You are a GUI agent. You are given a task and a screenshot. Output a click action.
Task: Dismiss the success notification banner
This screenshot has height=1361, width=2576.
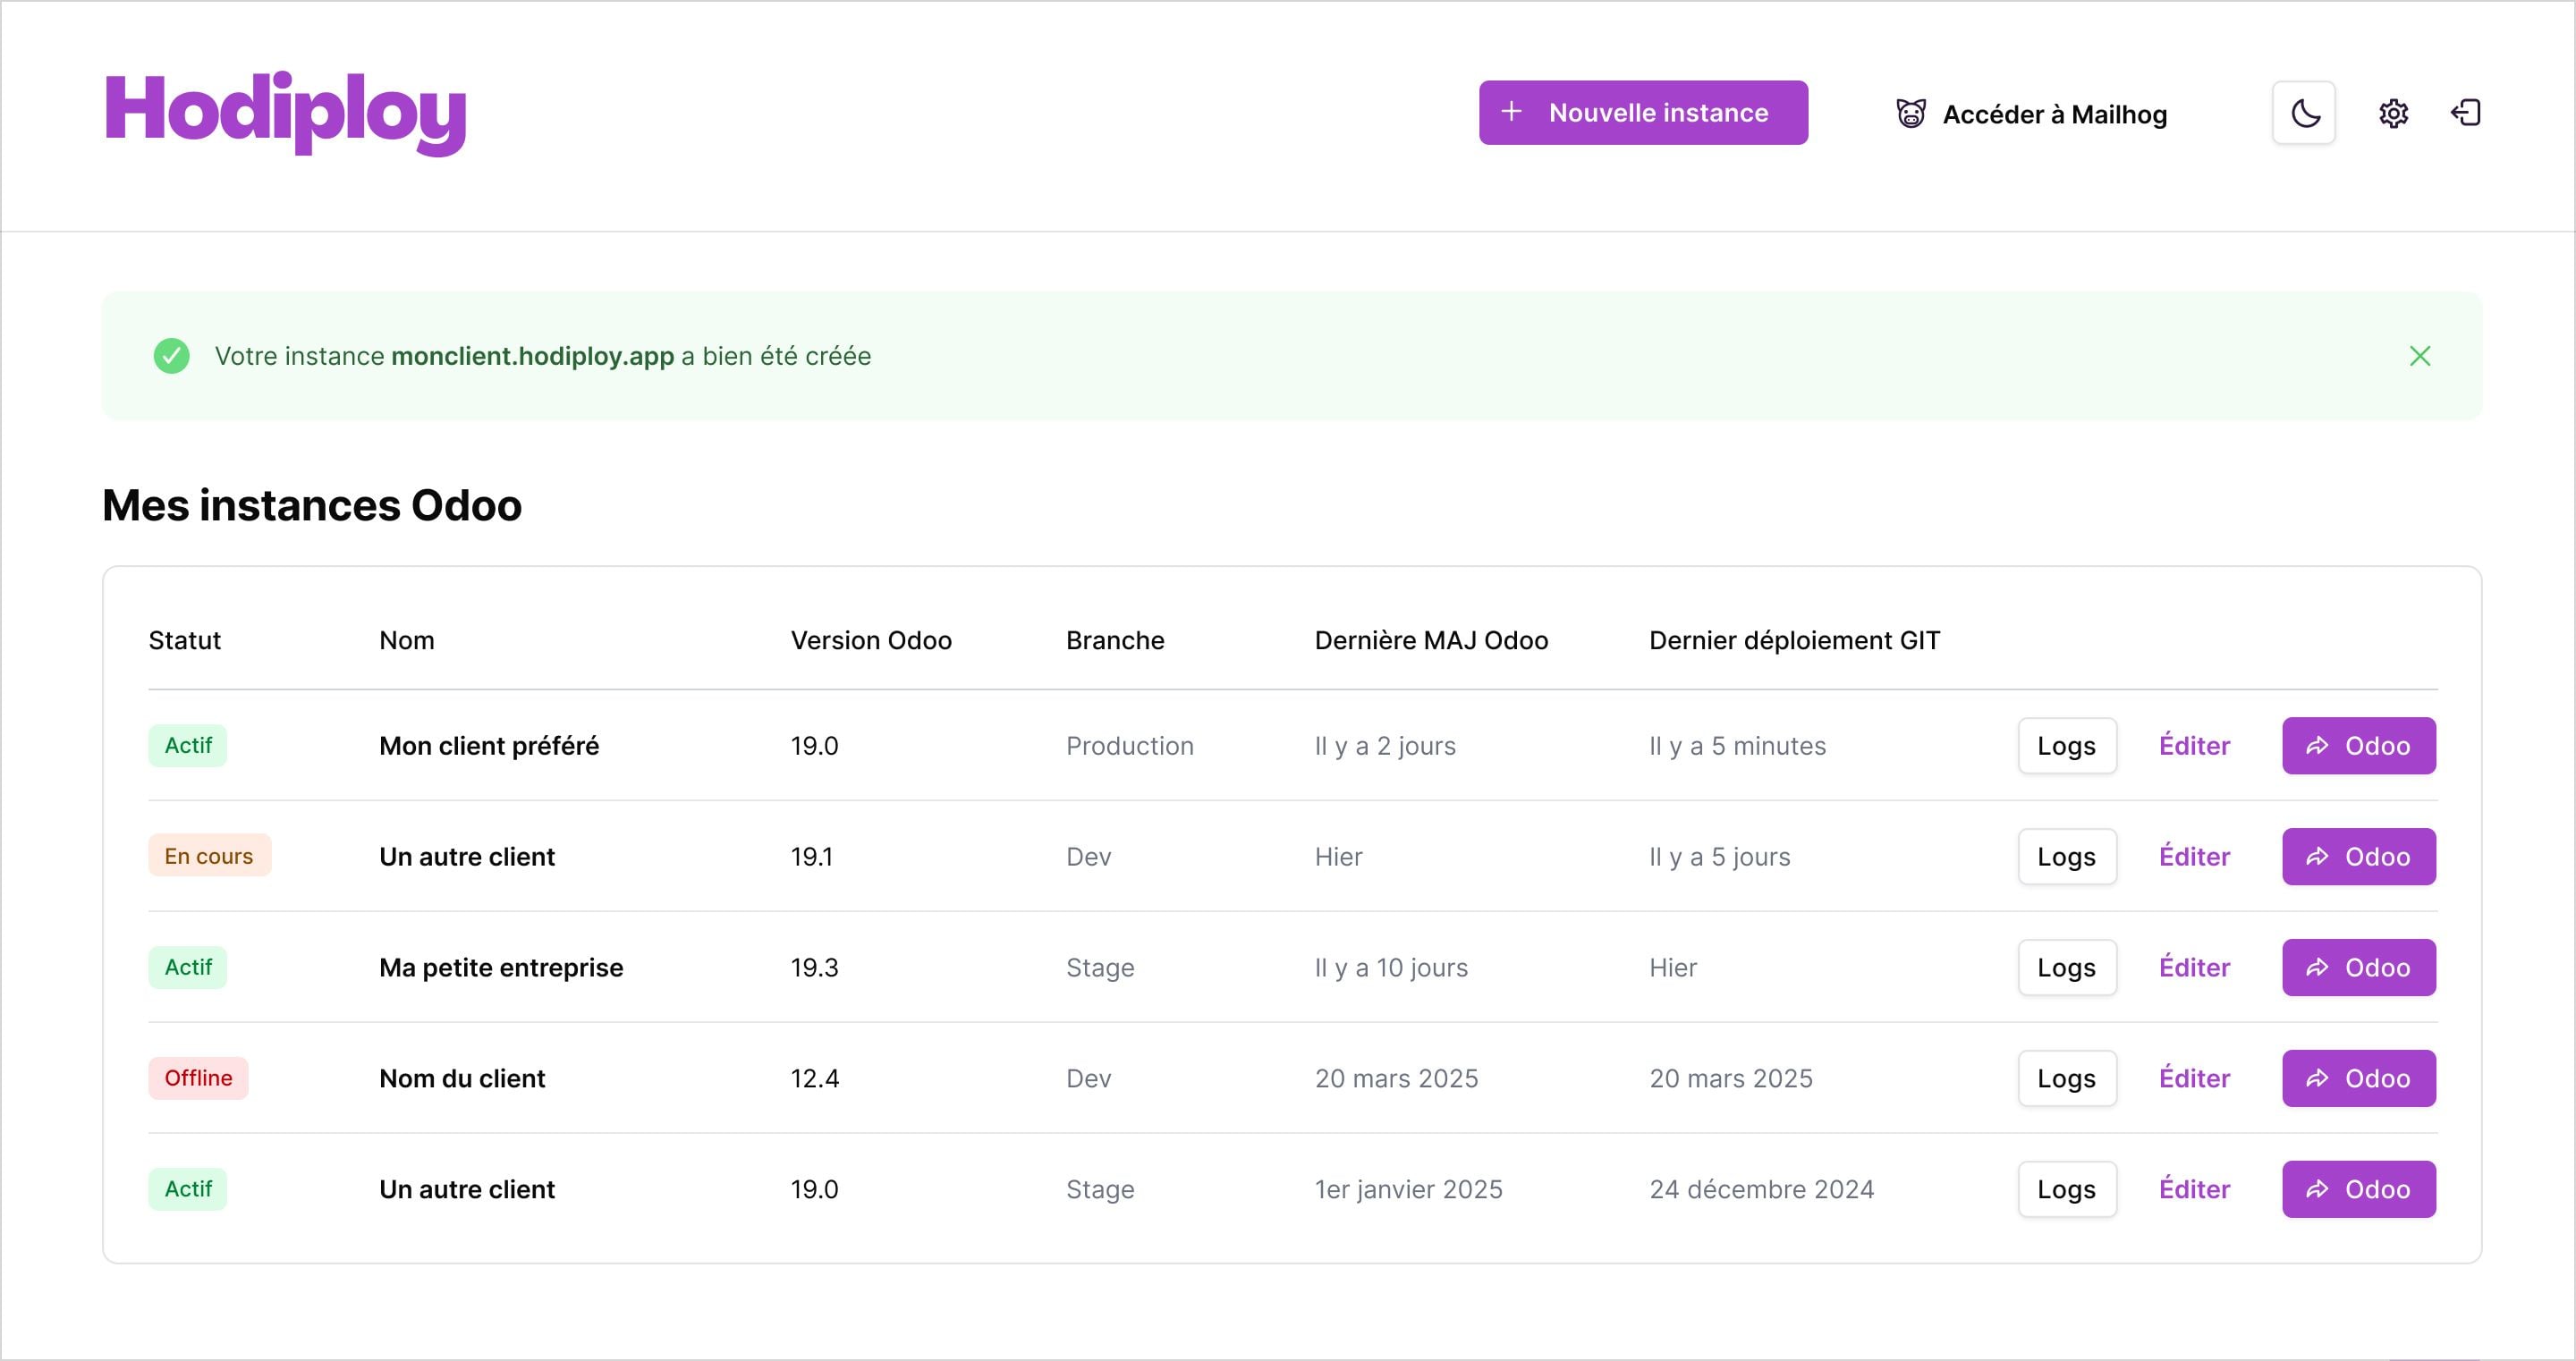[x=2420, y=356]
